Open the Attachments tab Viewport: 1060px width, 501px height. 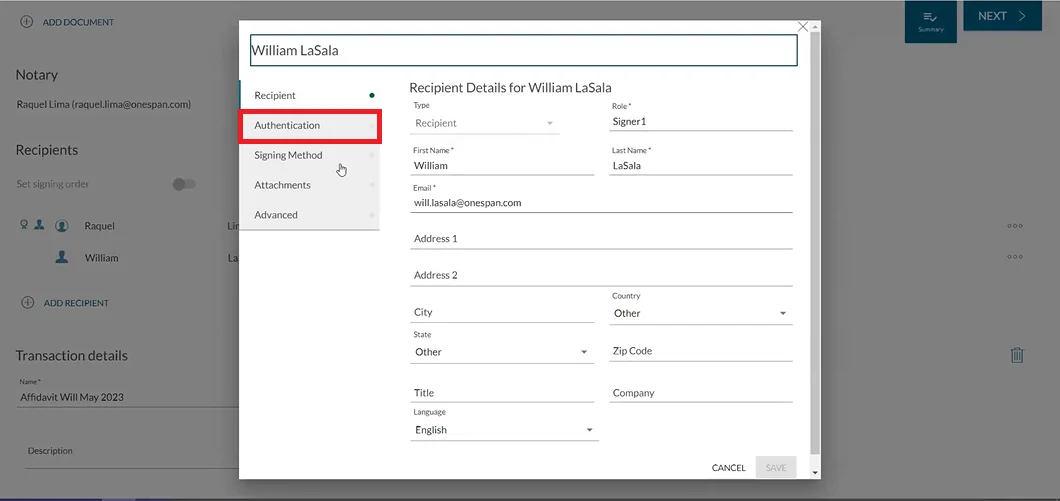[x=310, y=185]
